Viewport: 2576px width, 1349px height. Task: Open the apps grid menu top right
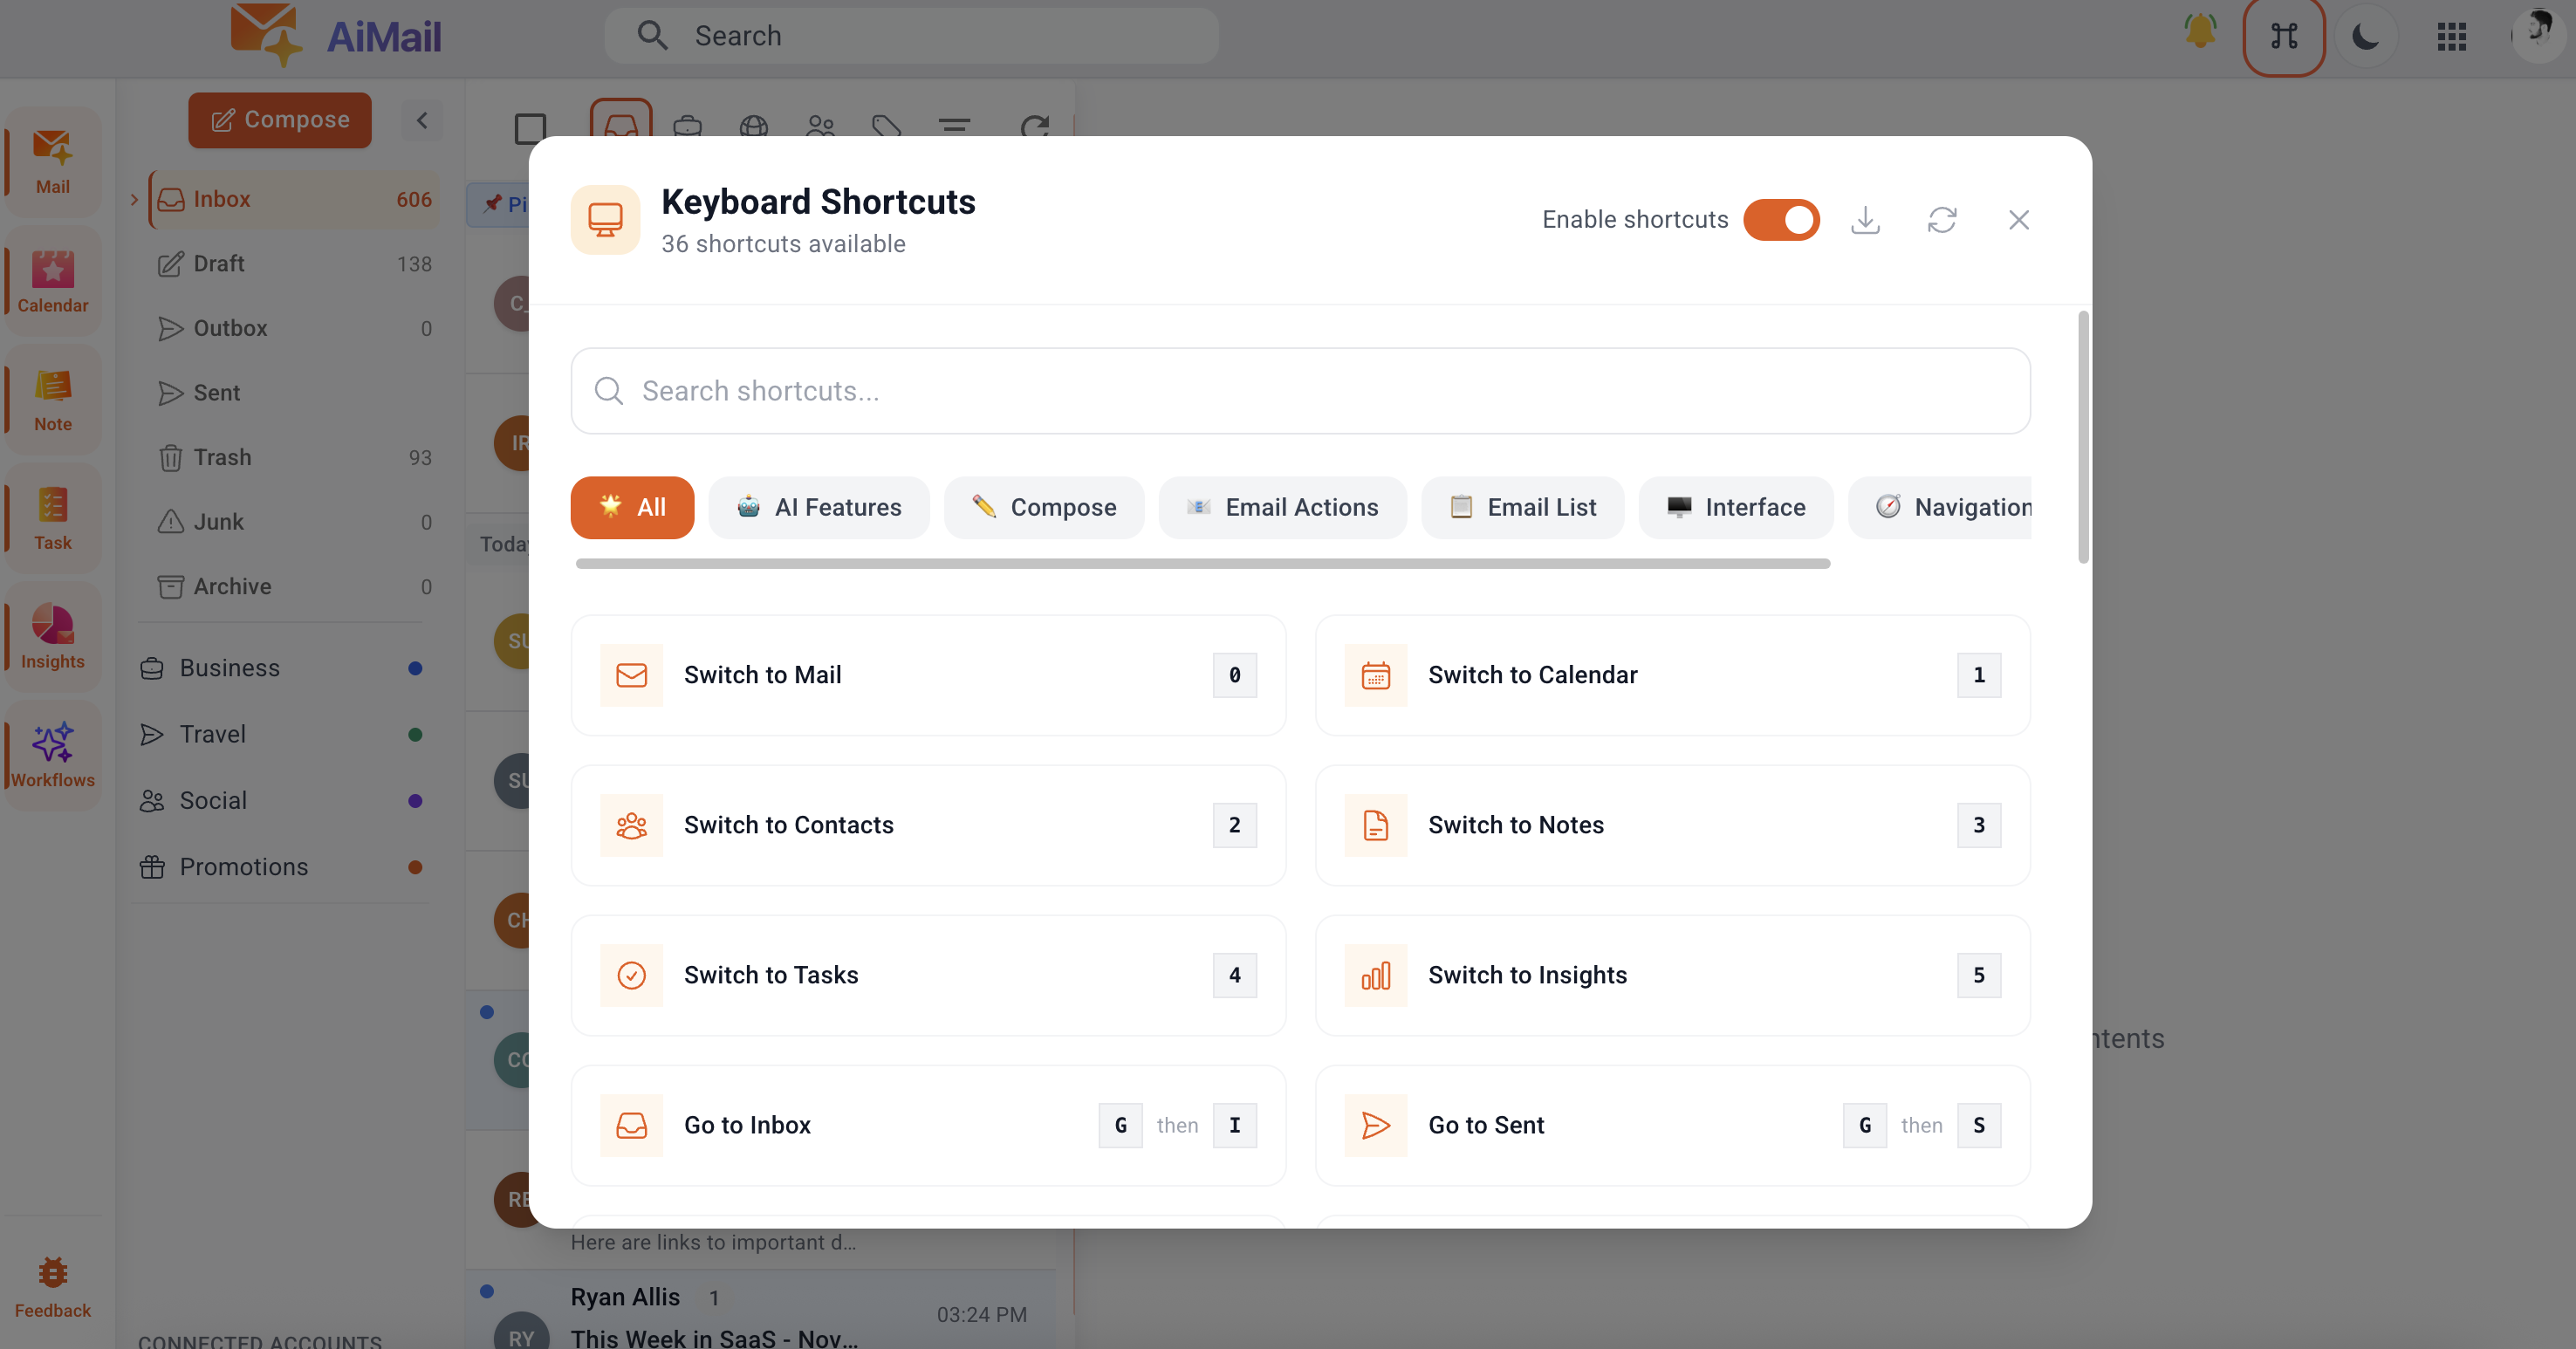pos(2451,36)
